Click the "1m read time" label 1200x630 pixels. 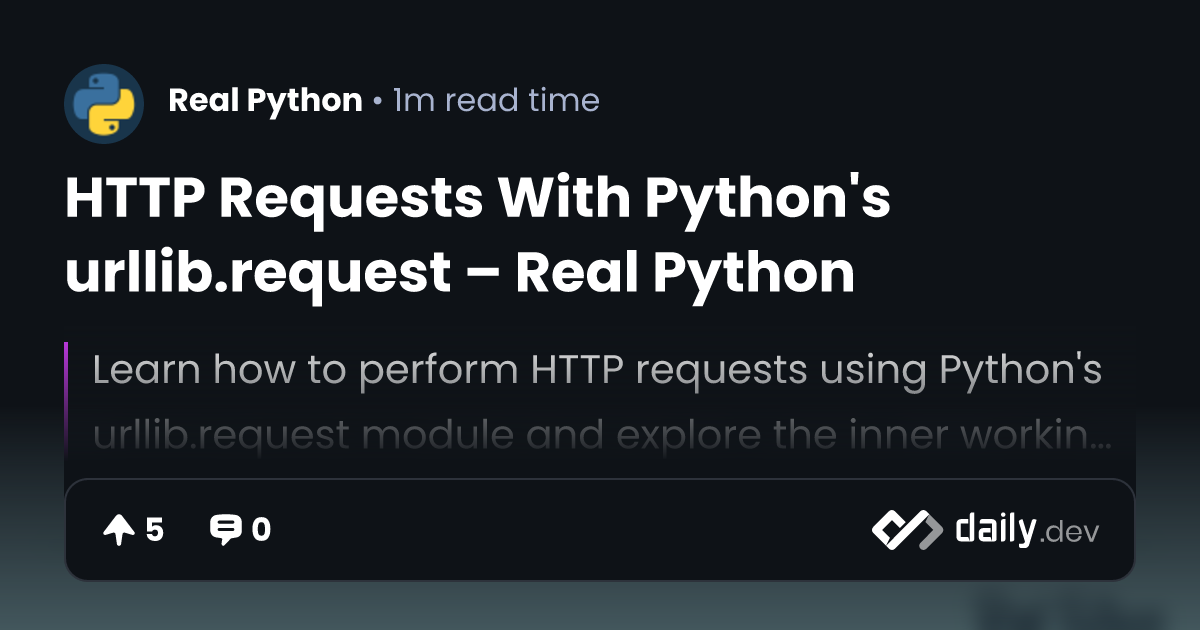pyautogui.click(x=496, y=100)
